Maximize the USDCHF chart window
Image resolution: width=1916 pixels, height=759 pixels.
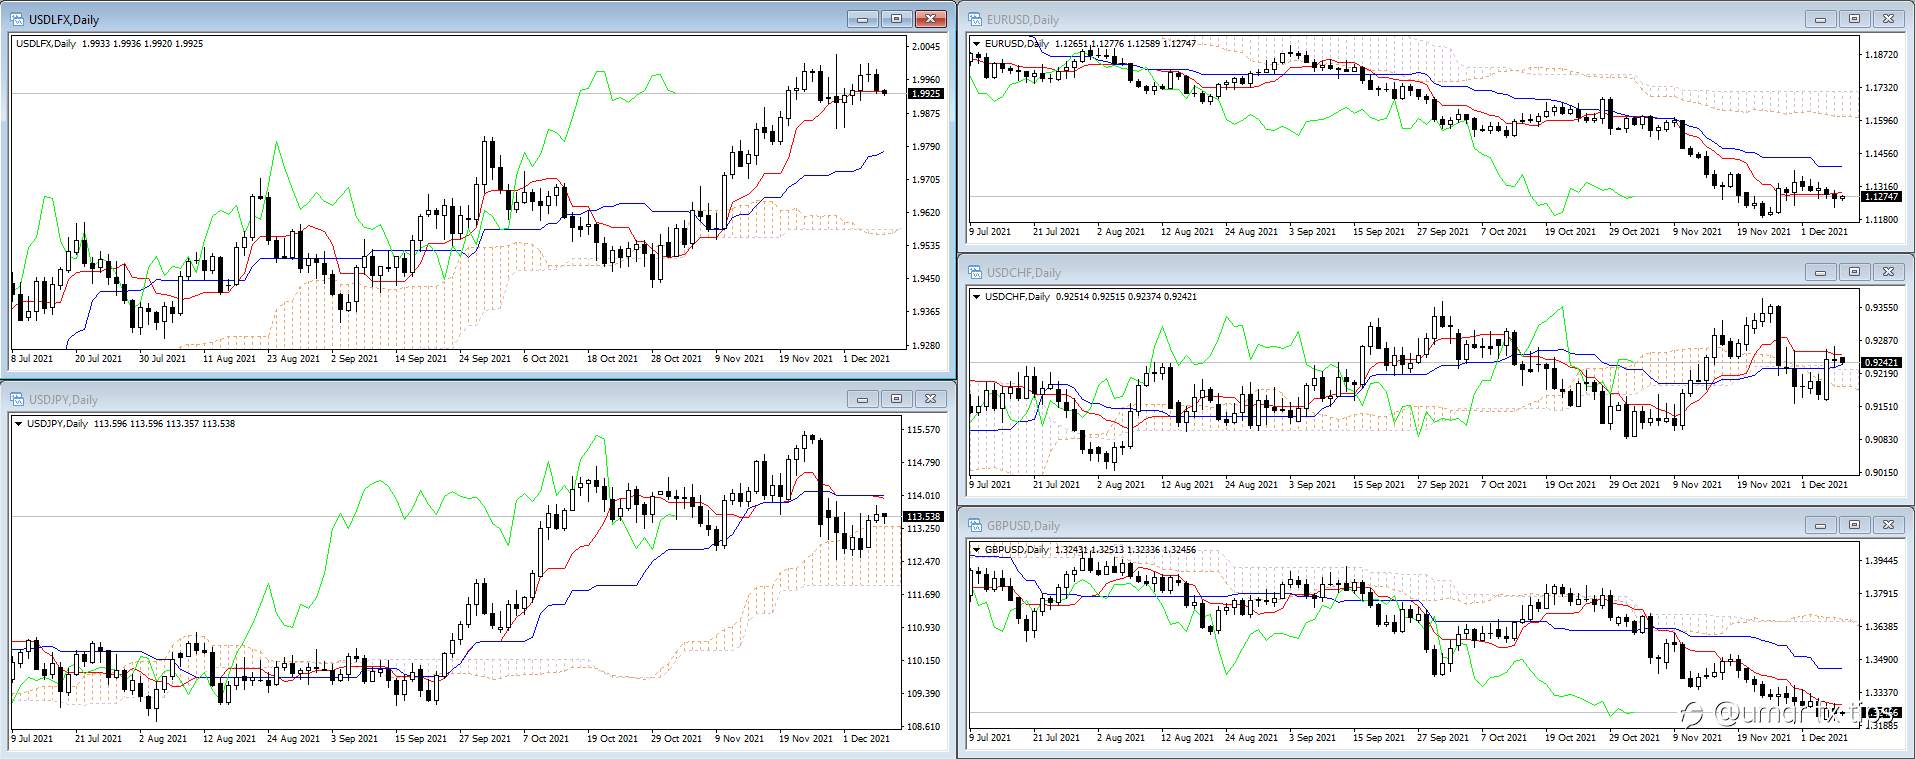(x=1855, y=272)
